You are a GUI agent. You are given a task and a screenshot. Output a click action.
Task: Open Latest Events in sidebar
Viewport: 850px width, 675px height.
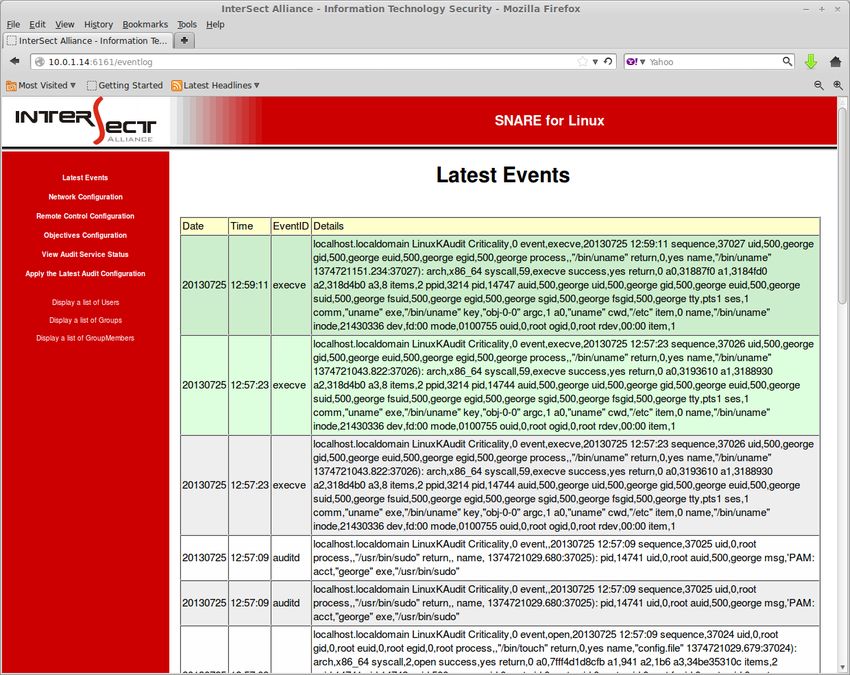(85, 177)
